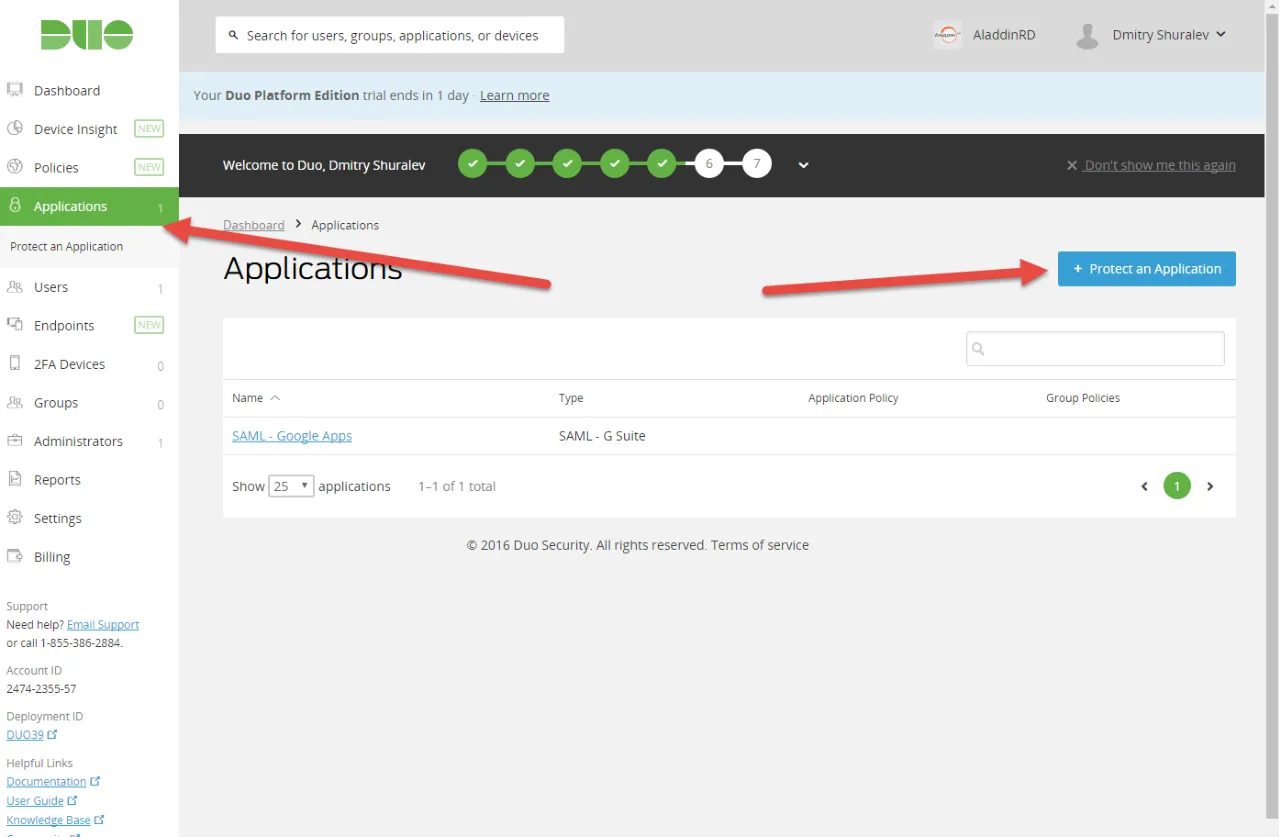Screen dimensions: 1281x837
Task: Select setup step 7 circle
Action: tap(757, 163)
